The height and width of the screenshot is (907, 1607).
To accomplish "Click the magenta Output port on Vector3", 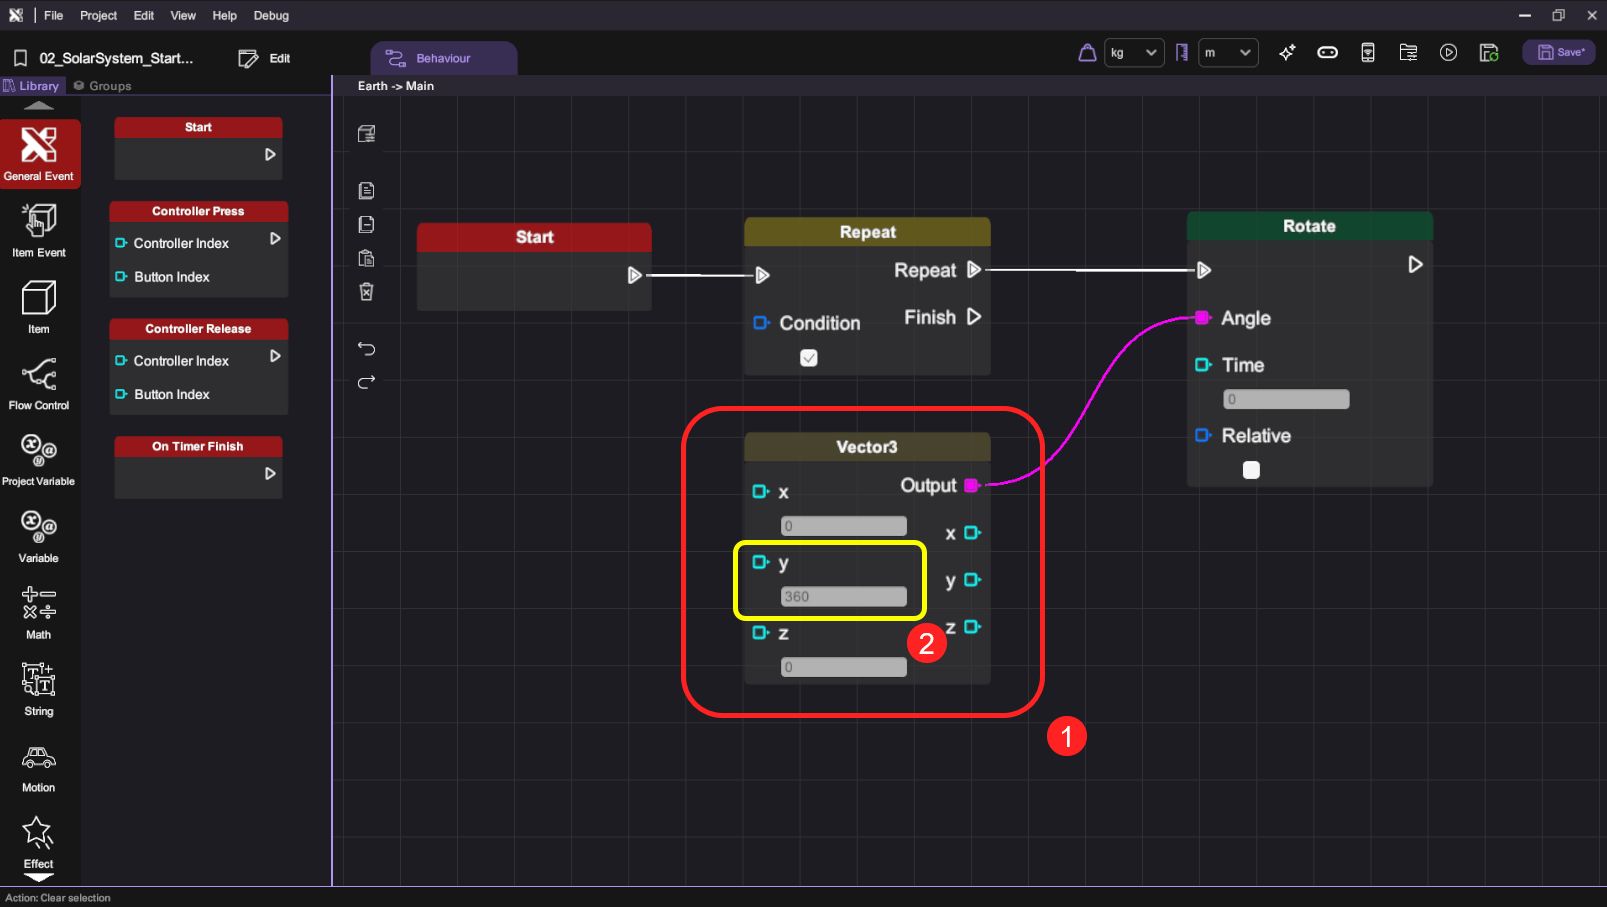I will (971, 486).
